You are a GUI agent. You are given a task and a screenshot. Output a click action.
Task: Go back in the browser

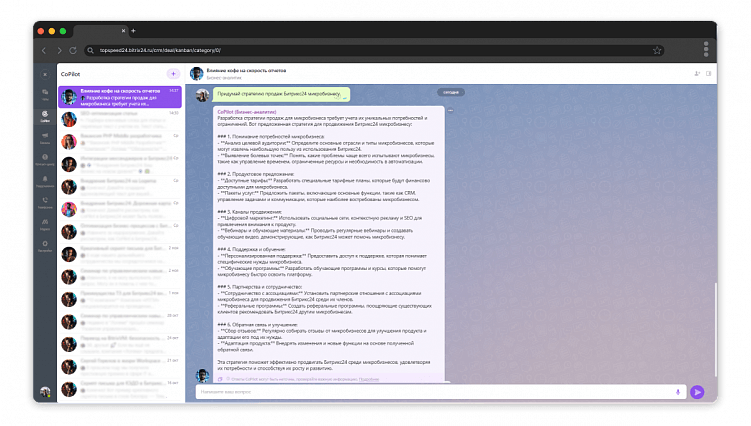44,50
